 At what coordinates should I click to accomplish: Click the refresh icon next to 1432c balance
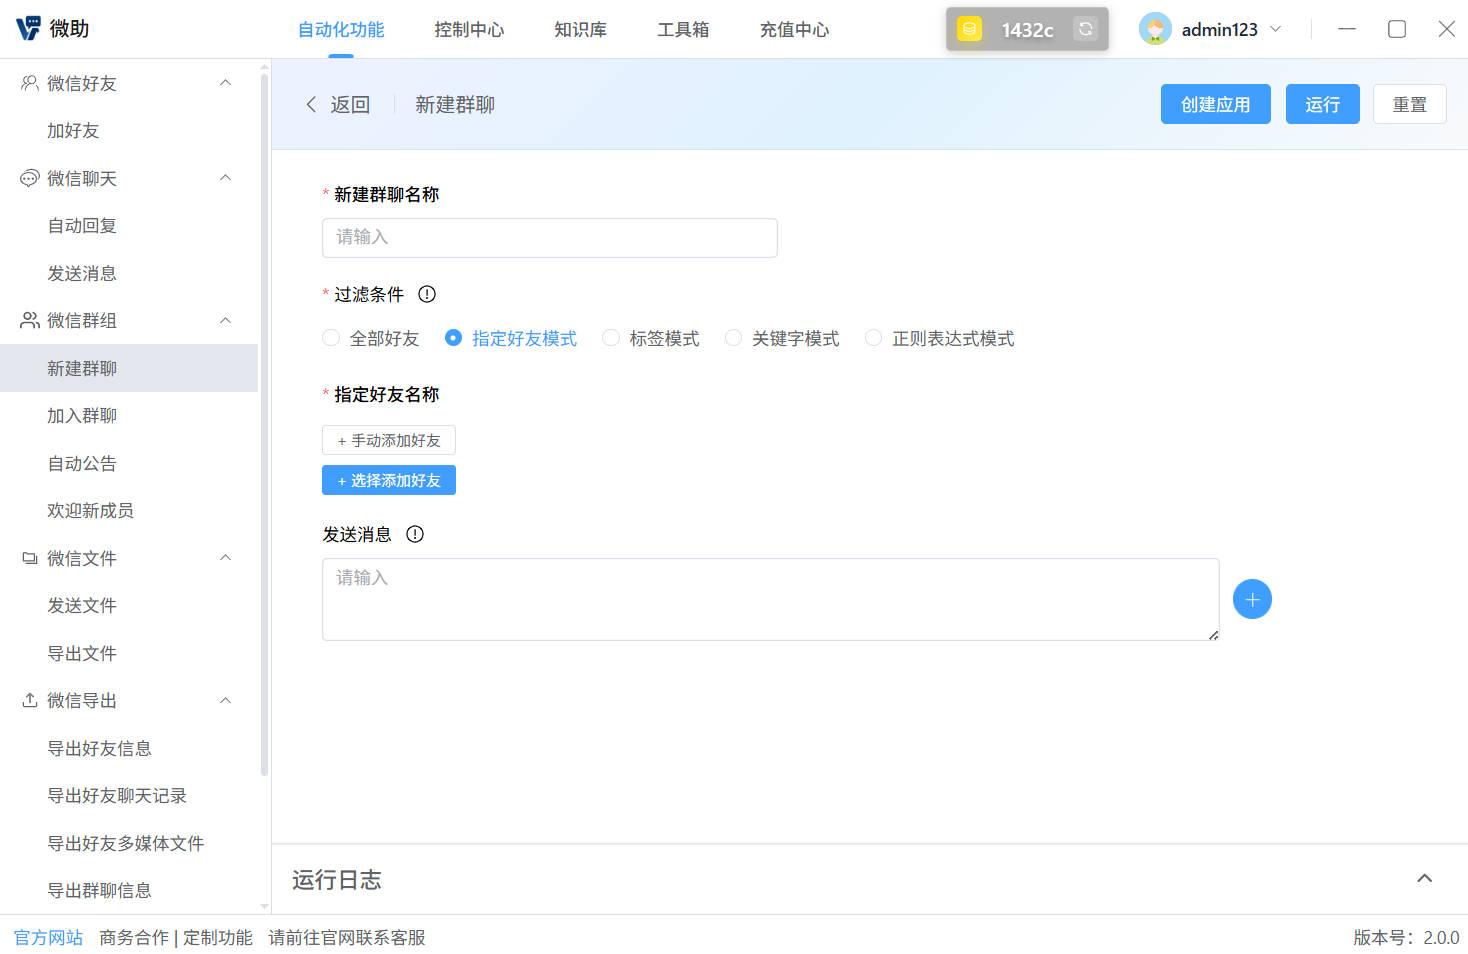click(1085, 29)
